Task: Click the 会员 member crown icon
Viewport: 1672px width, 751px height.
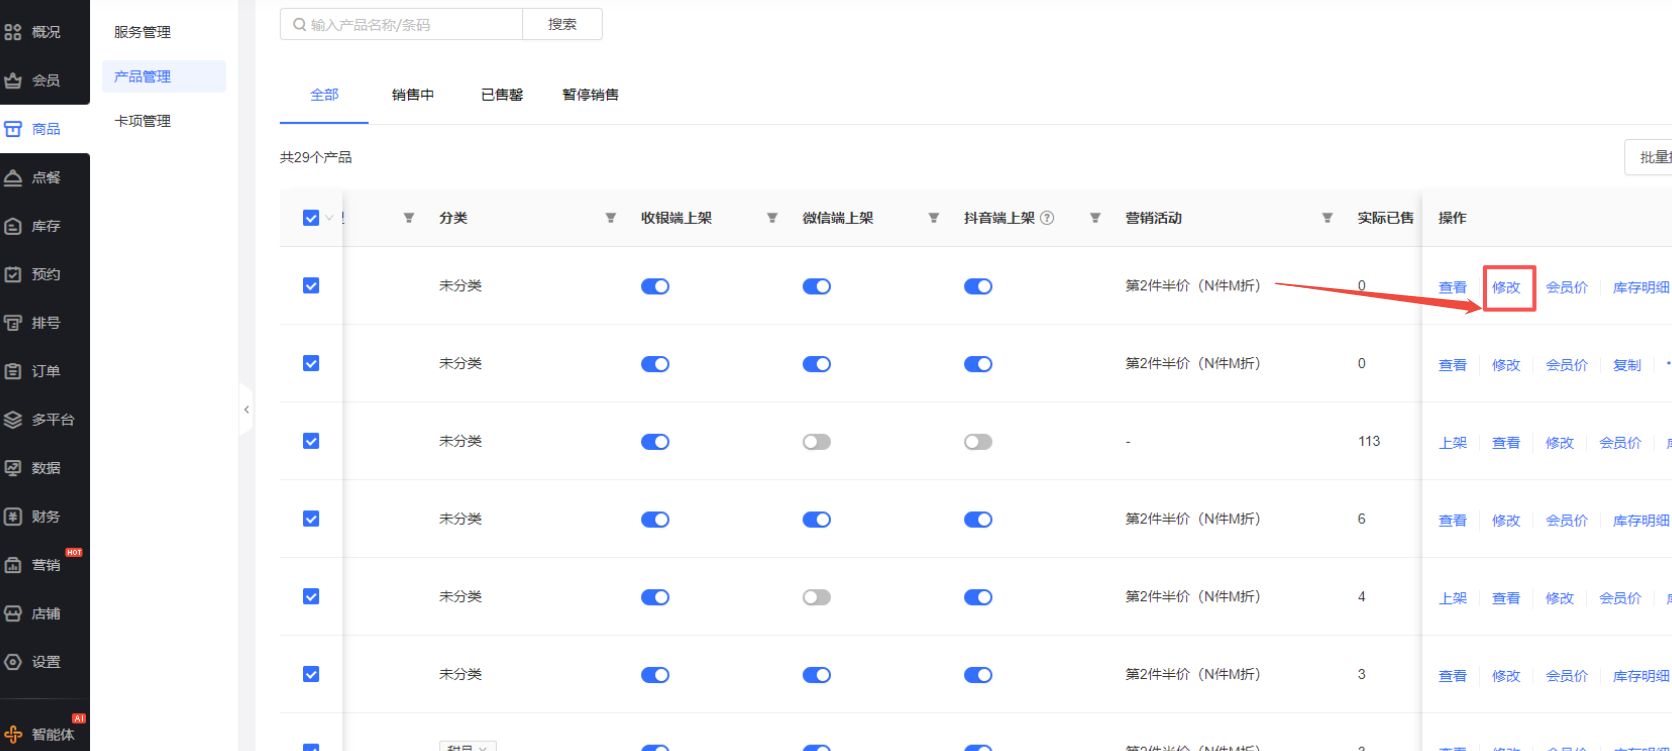Action: click(x=13, y=81)
